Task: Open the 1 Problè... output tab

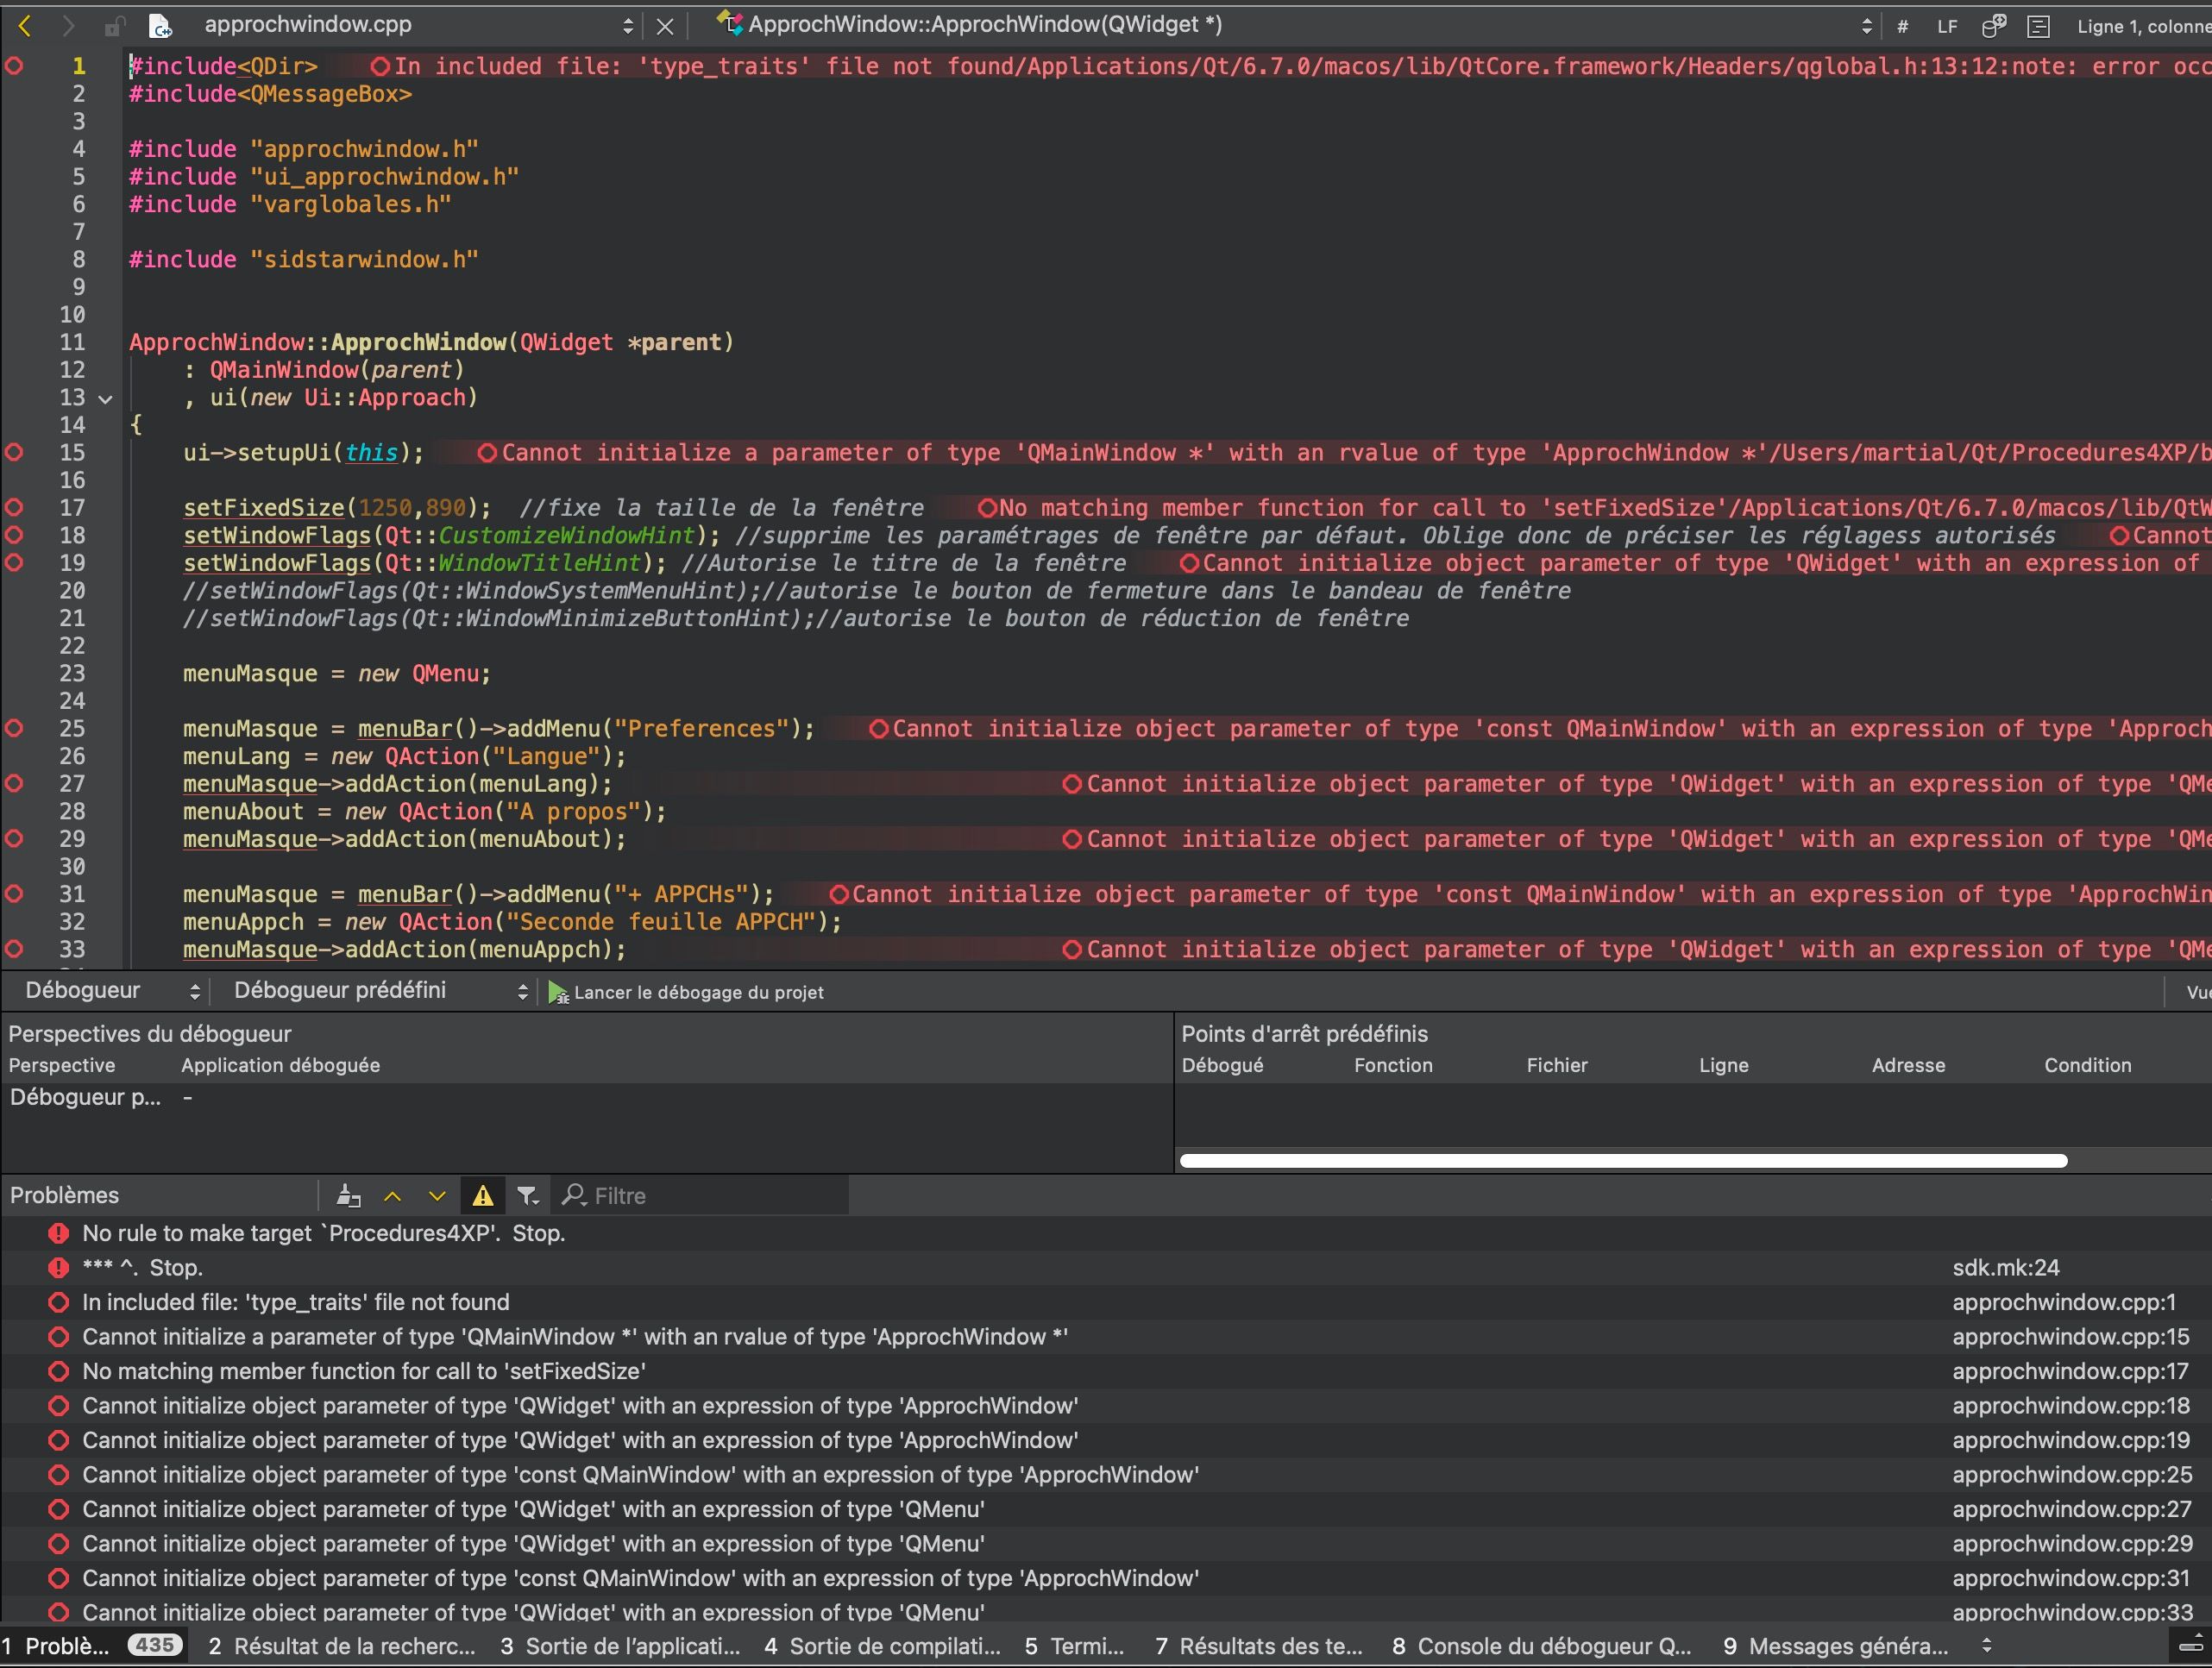Action: [93, 1646]
